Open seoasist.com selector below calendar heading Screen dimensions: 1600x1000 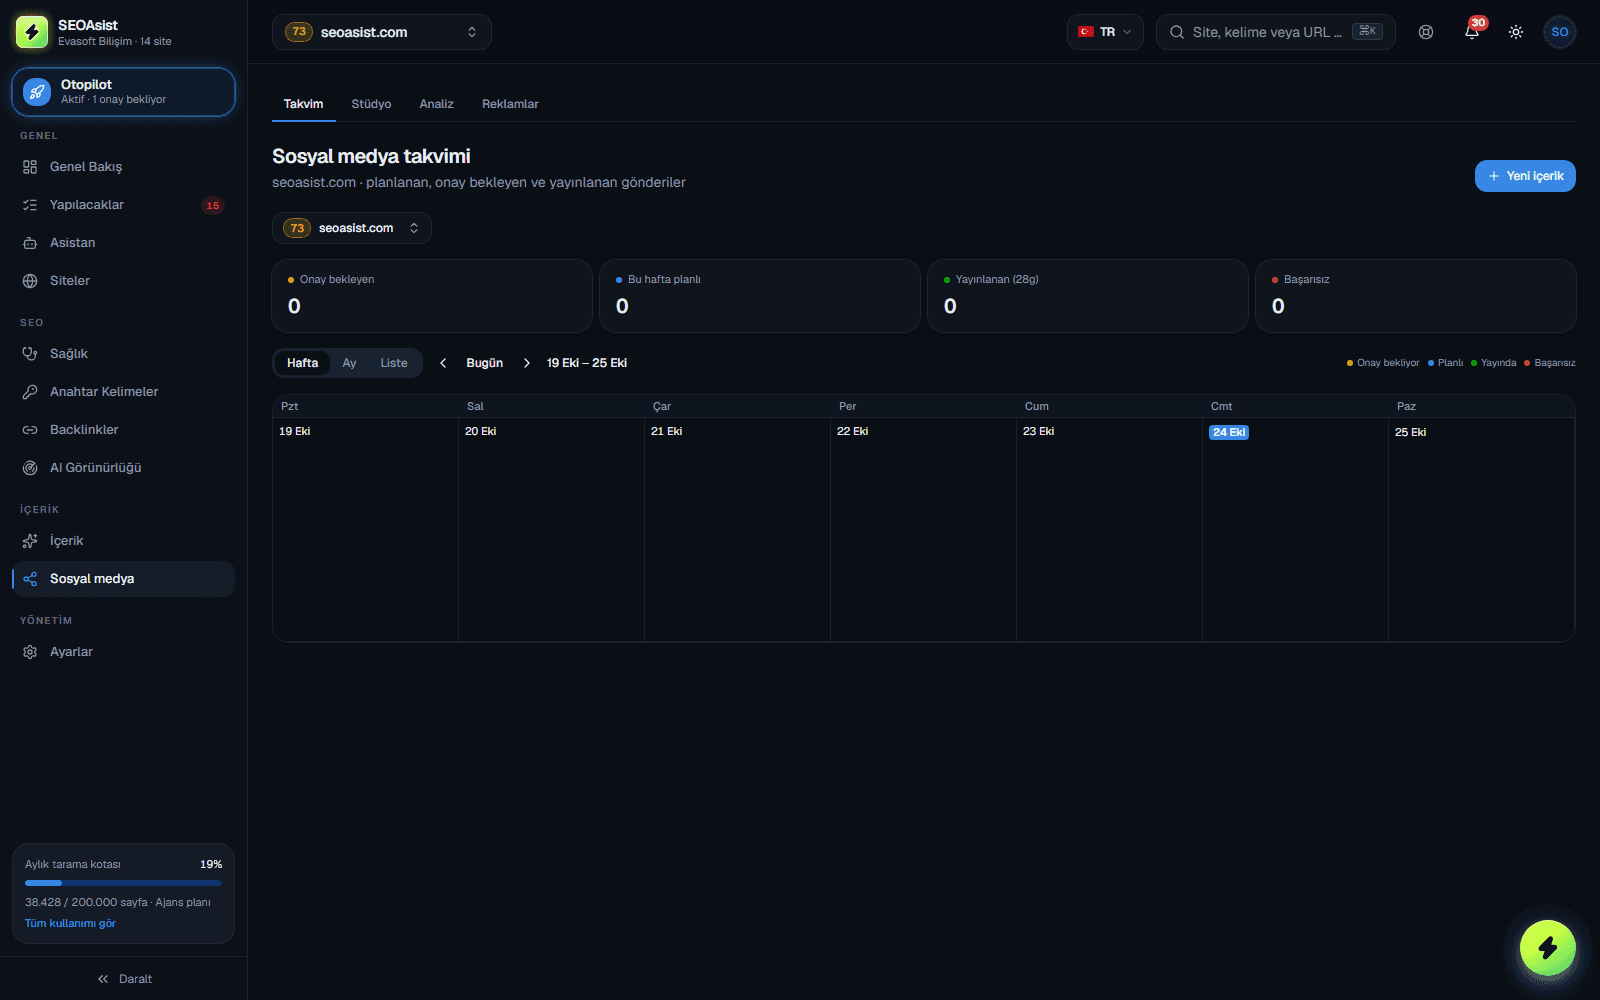352,228
